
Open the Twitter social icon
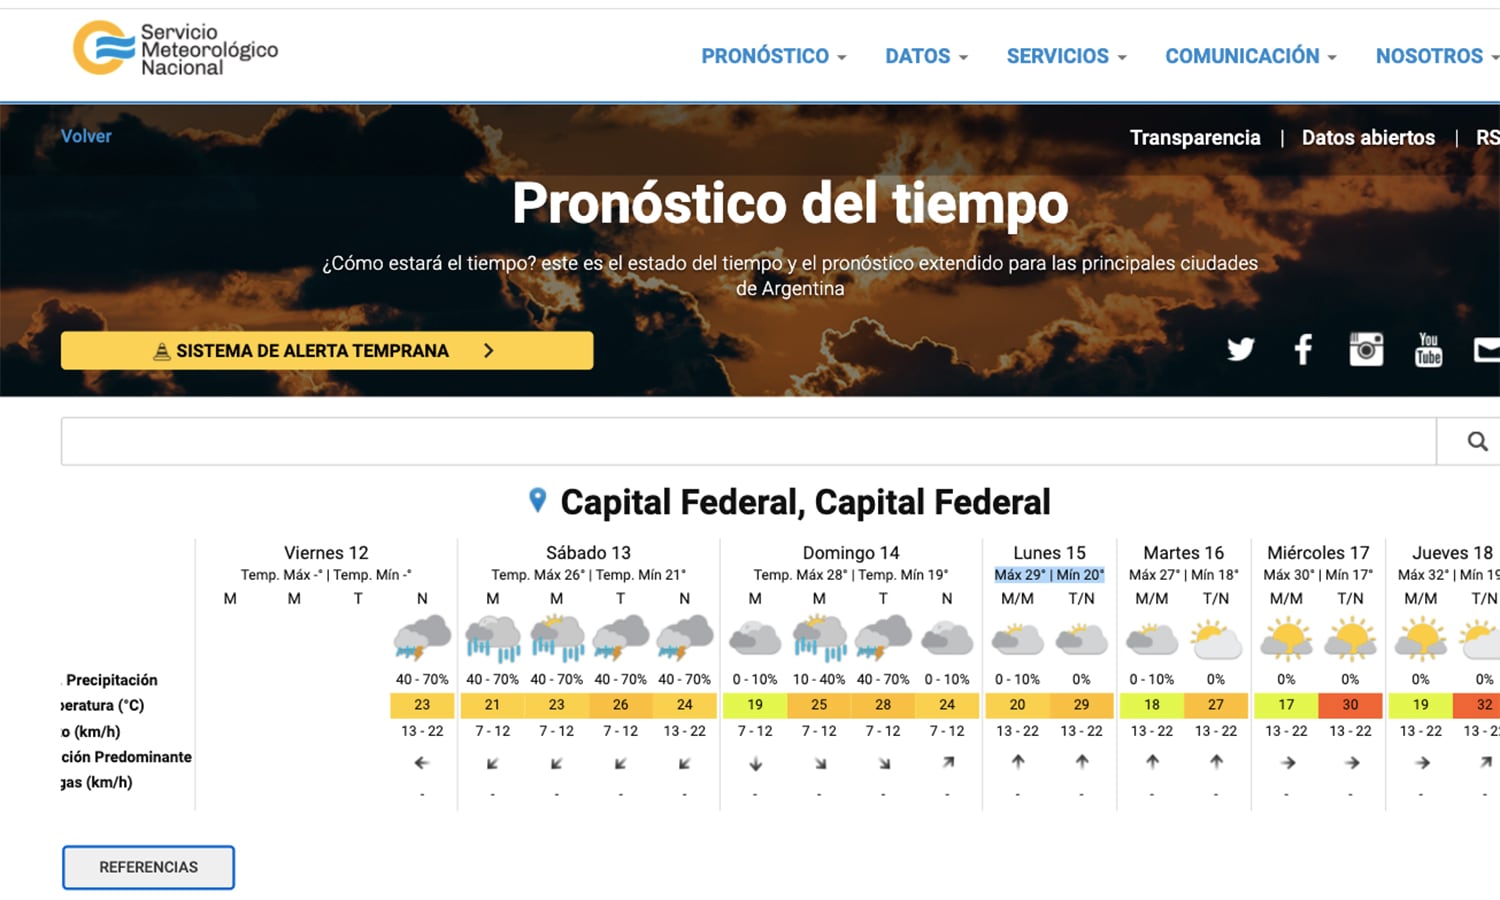[x=1240, y=349]
